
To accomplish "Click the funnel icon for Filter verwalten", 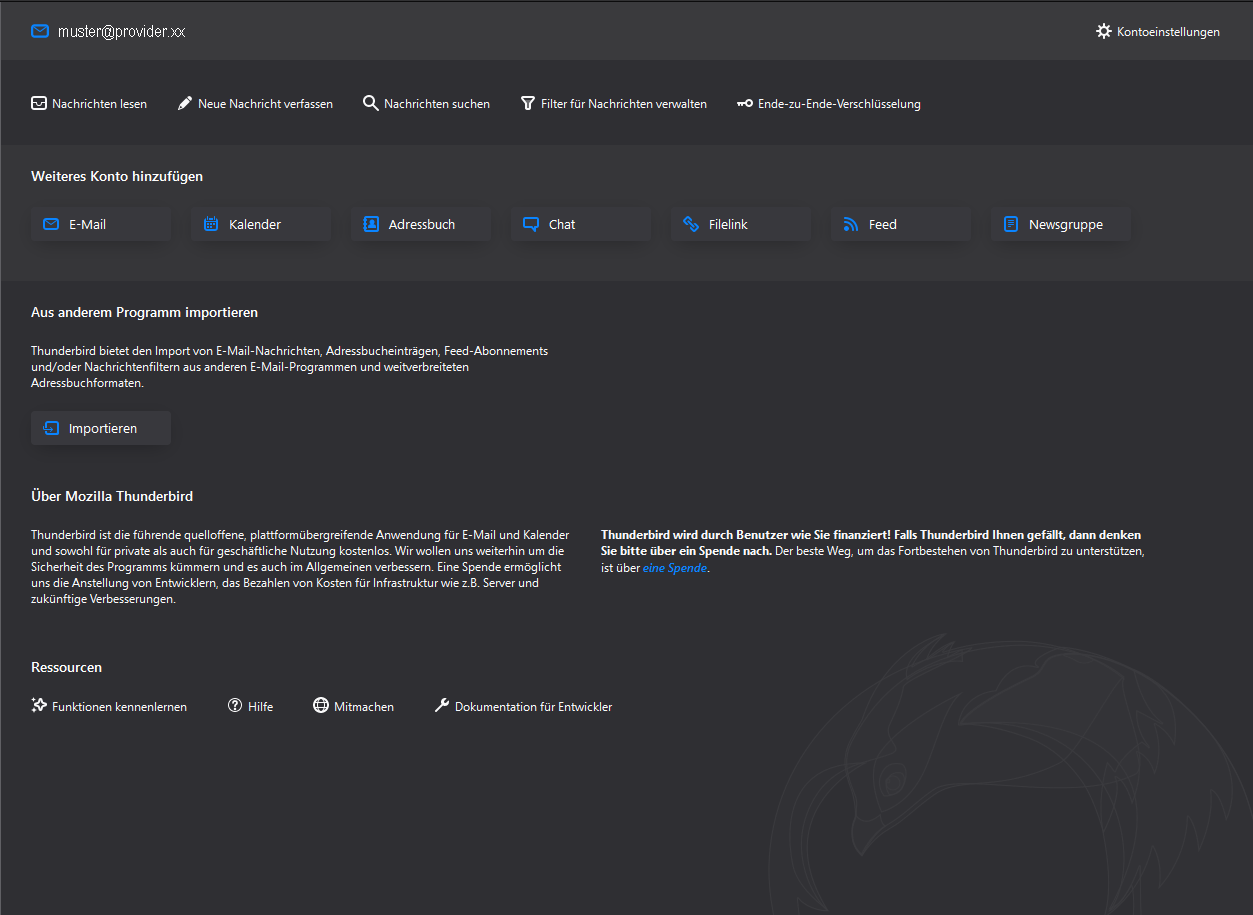I will point(528,103).
